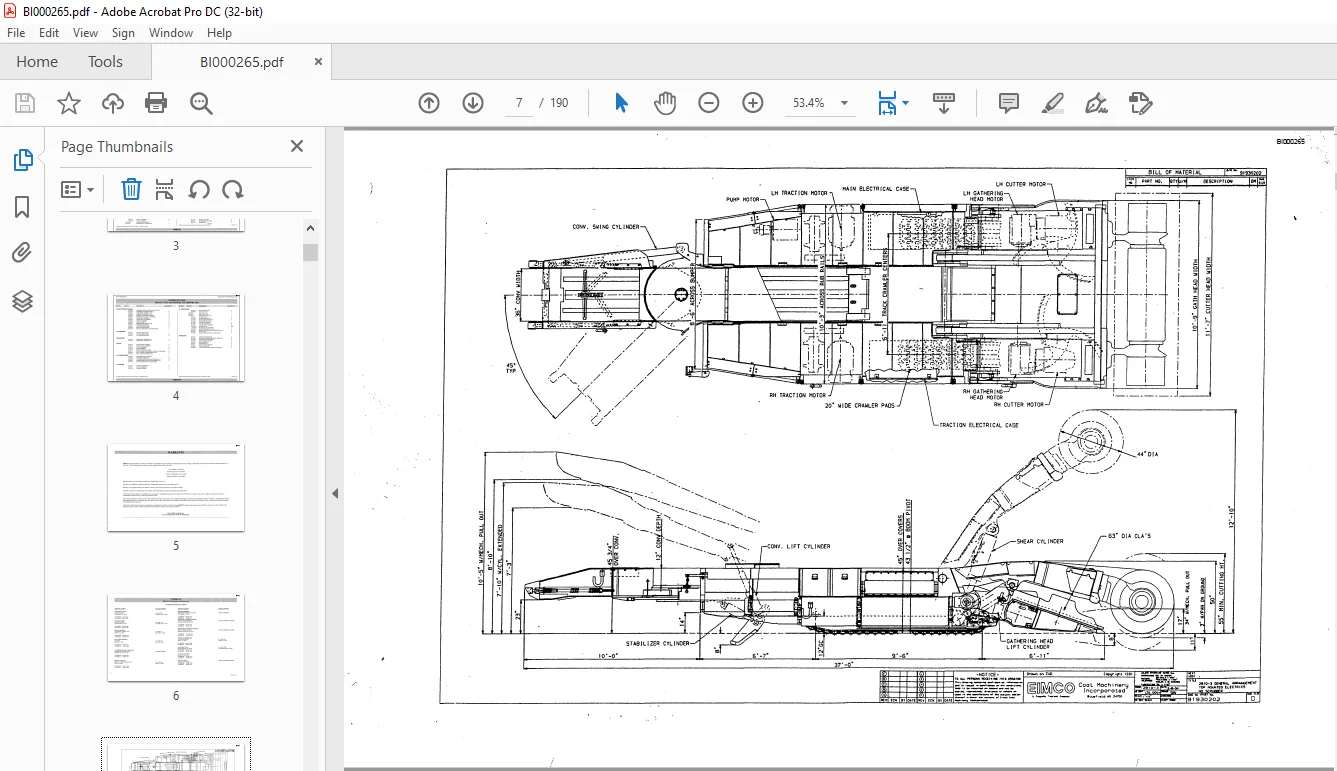Activate the Selection arrow tool

point(621,103)
